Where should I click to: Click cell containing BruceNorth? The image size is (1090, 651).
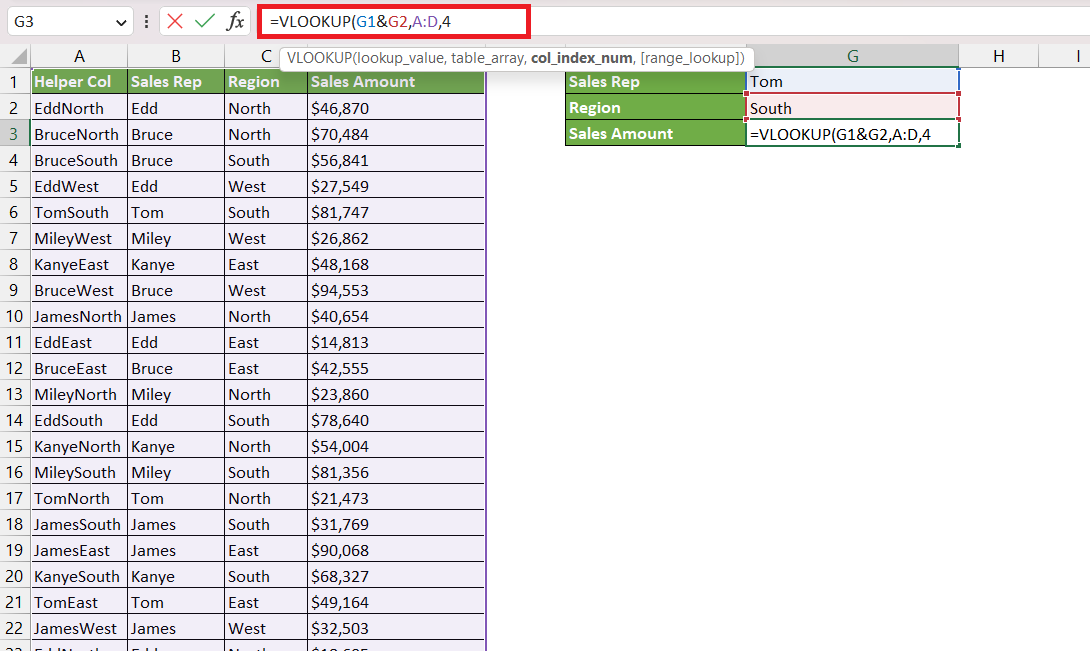tap(79, 134)
